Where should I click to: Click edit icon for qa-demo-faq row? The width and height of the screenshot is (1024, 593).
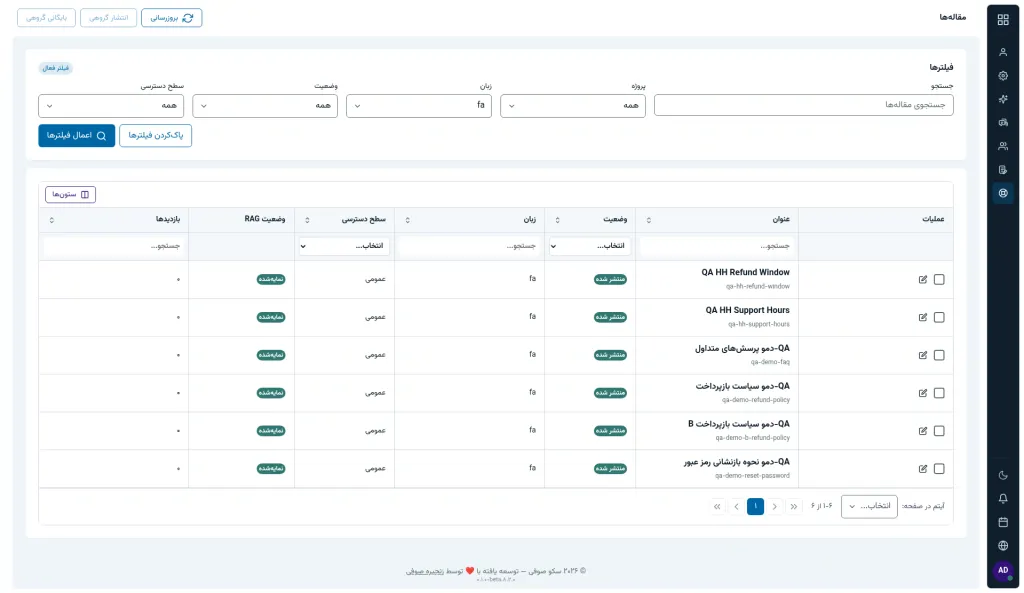coord(923,355)
